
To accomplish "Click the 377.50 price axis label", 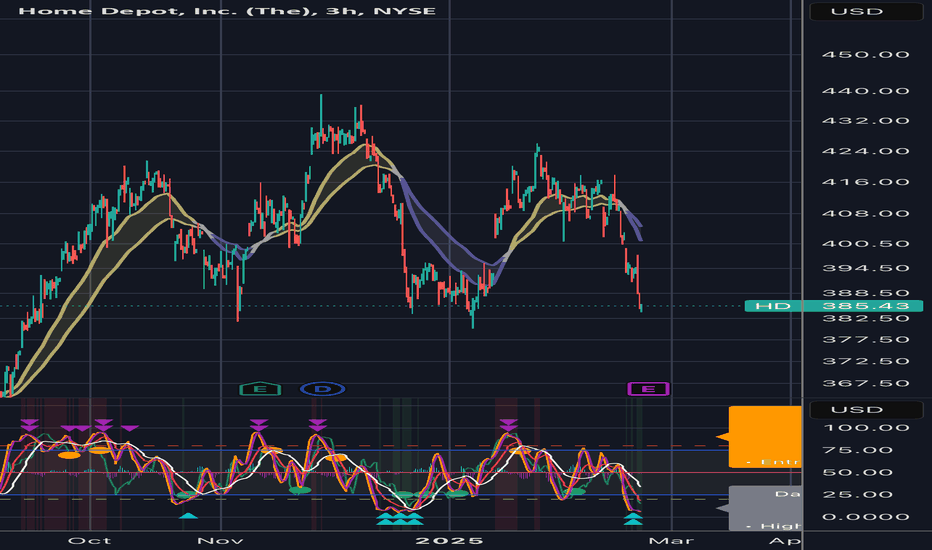I will pos(865,340).
